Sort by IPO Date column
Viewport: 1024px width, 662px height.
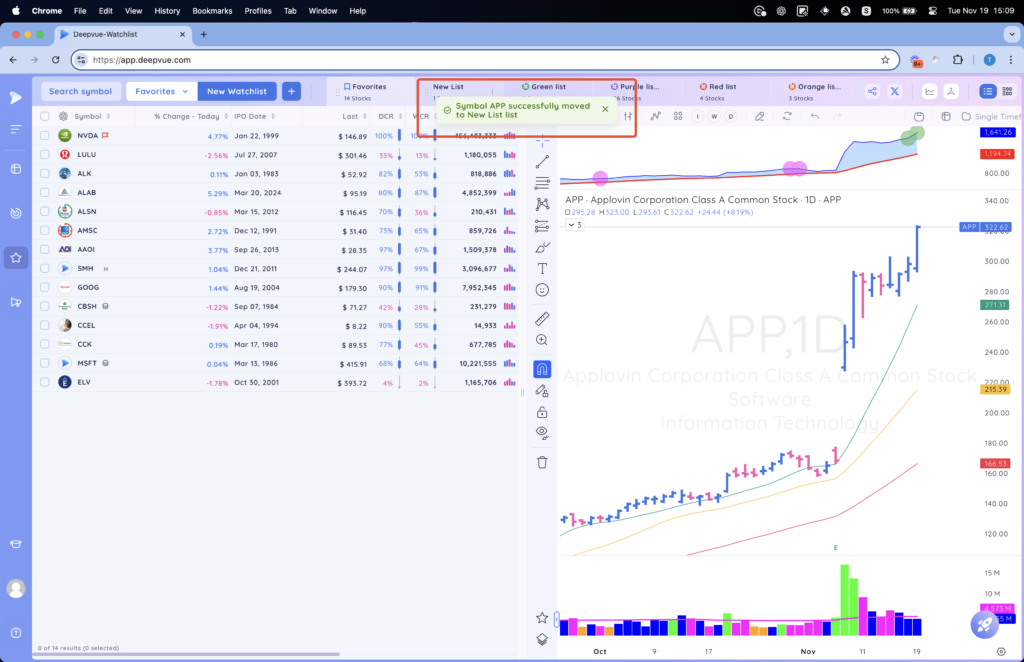pos(255,116)
